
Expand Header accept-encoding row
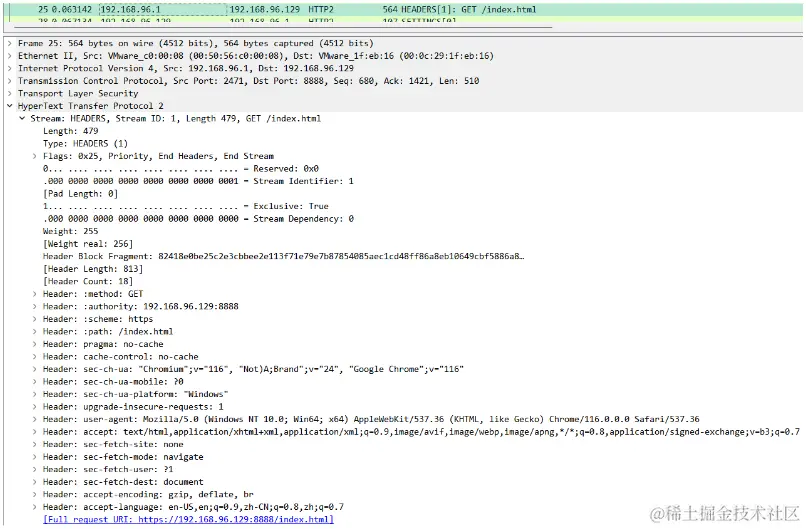tap(34, 495)
